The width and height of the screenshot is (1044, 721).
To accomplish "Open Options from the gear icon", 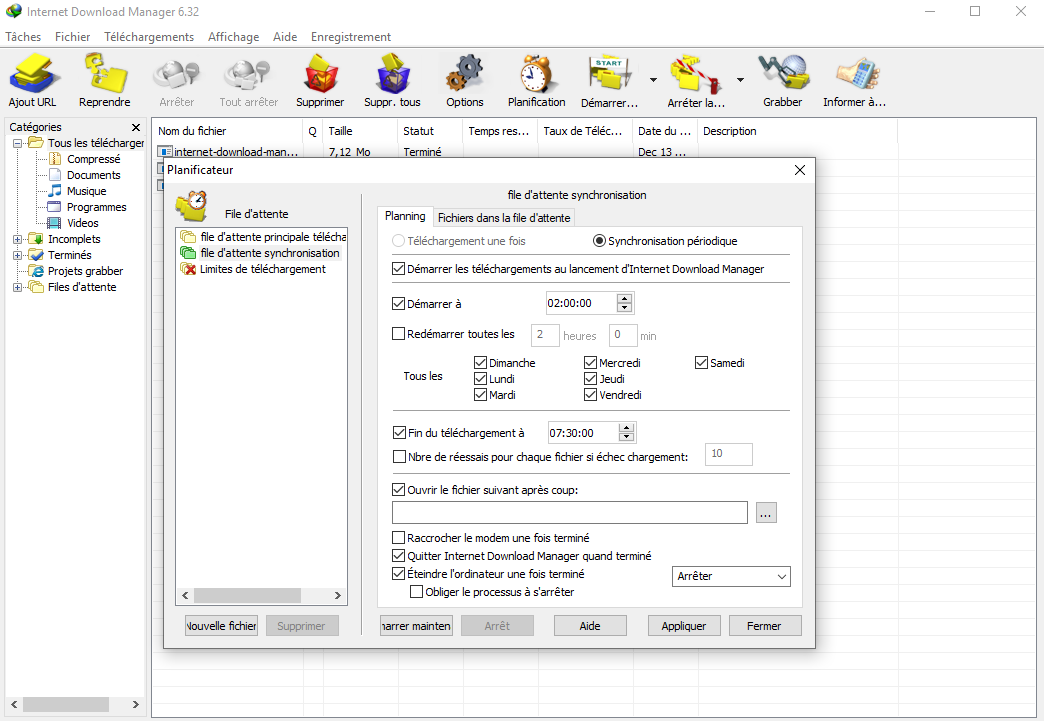I will click(x=465, y=74).
